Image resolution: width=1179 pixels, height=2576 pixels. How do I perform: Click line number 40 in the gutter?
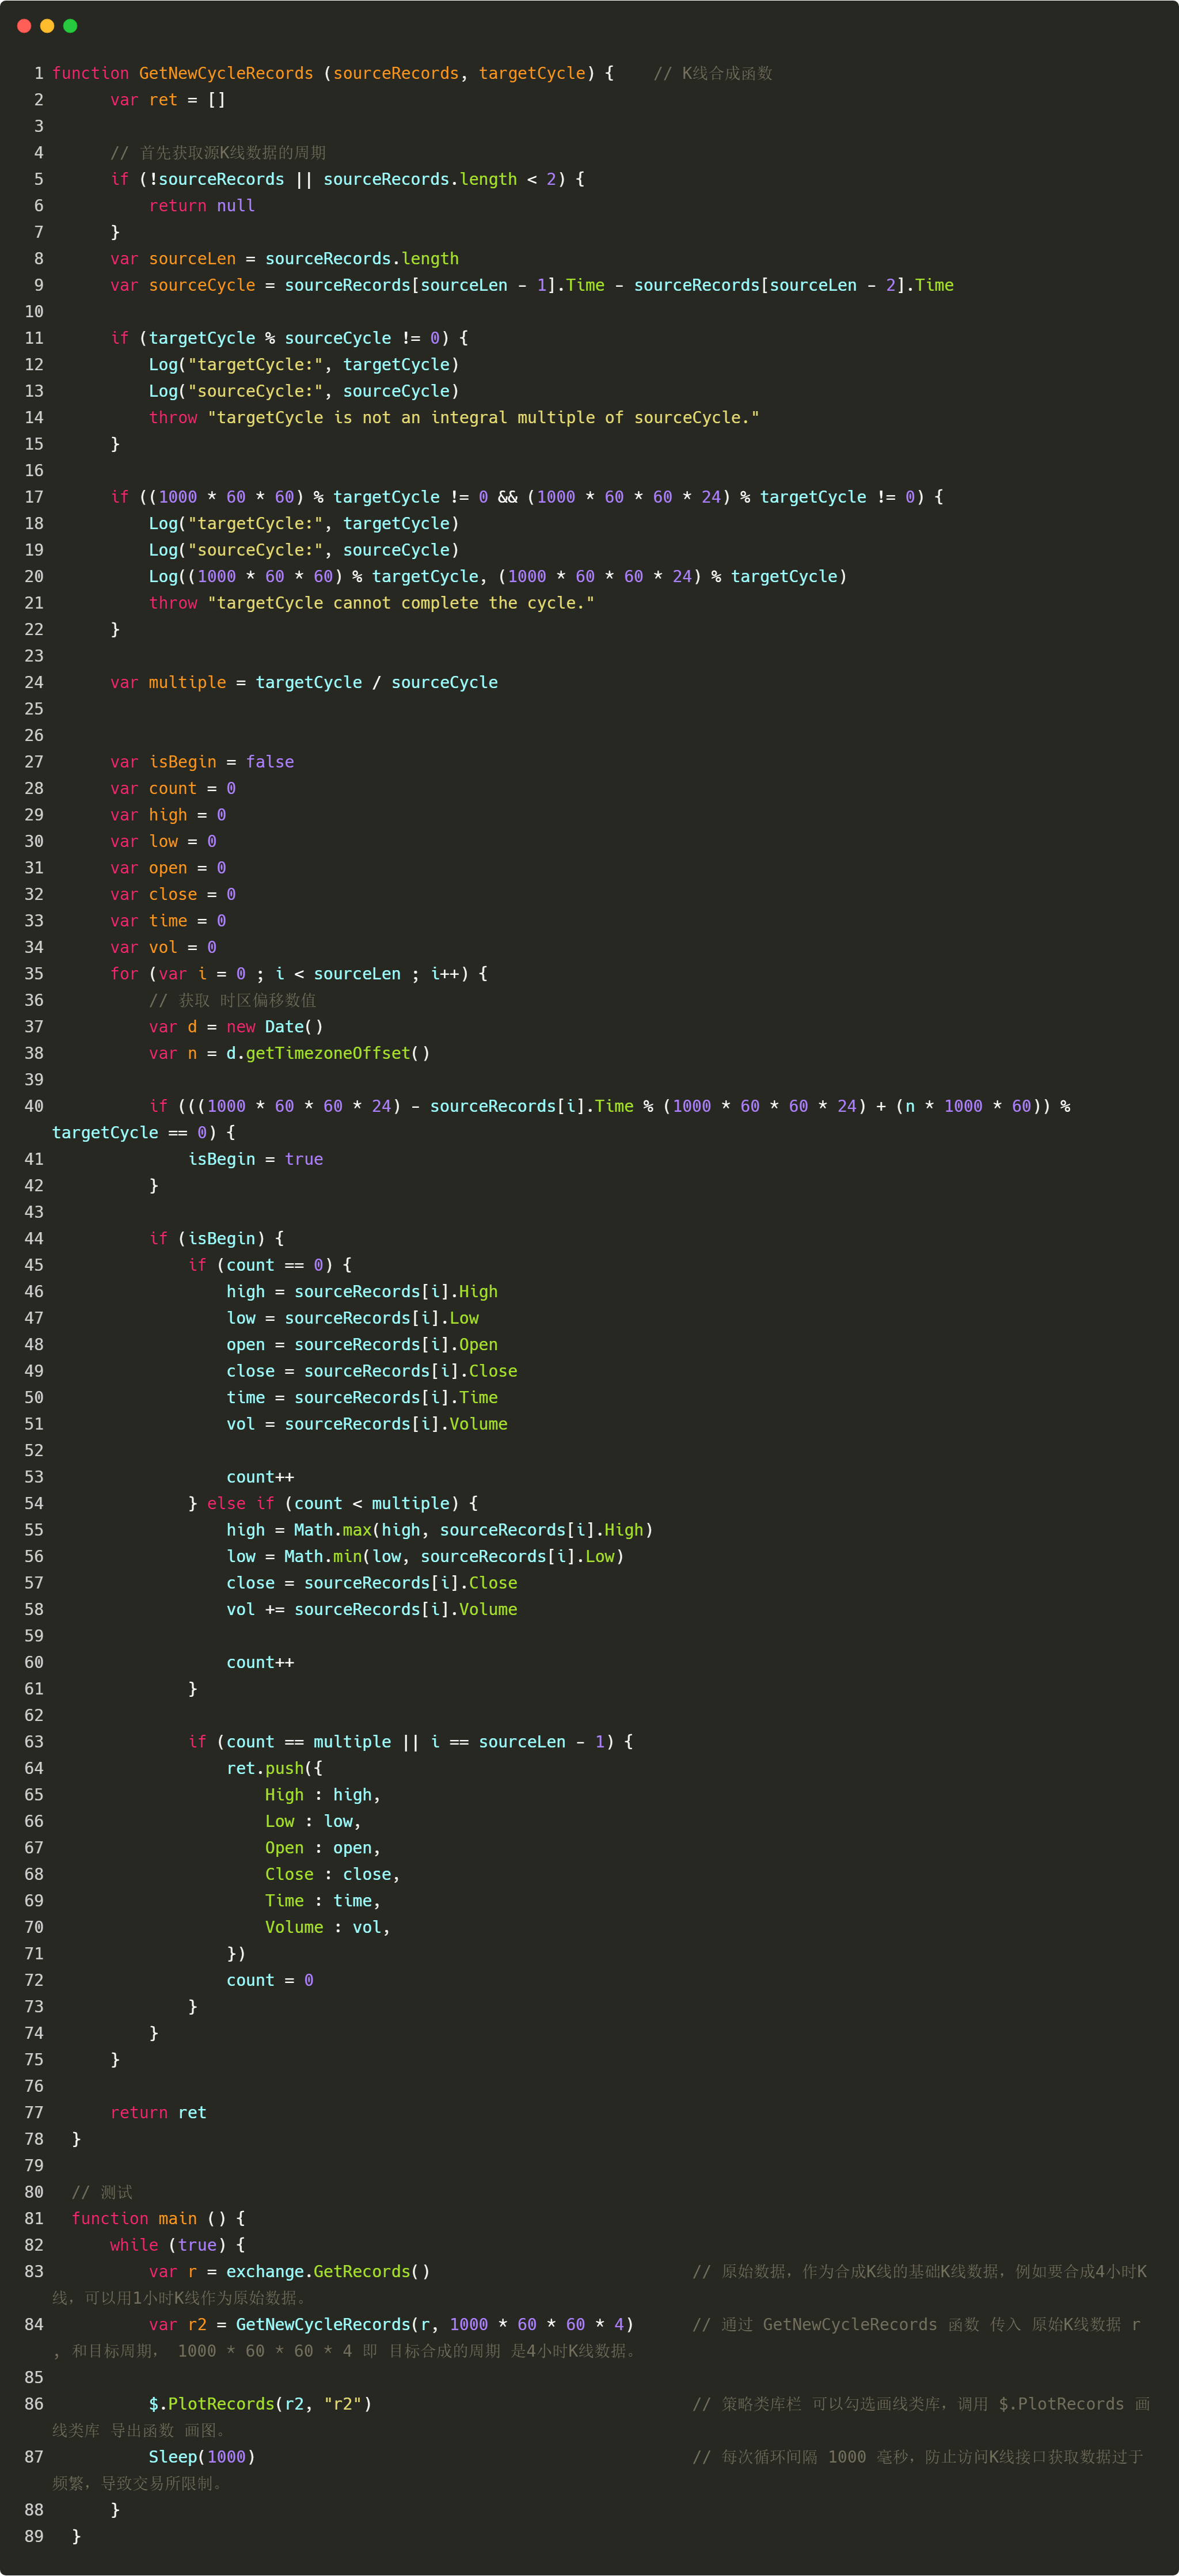(x=34, y=1106)
